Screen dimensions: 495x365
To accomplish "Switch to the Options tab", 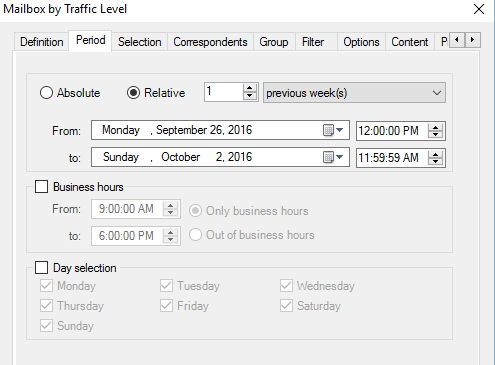I will pyautogui.click(x=361, y=42).
